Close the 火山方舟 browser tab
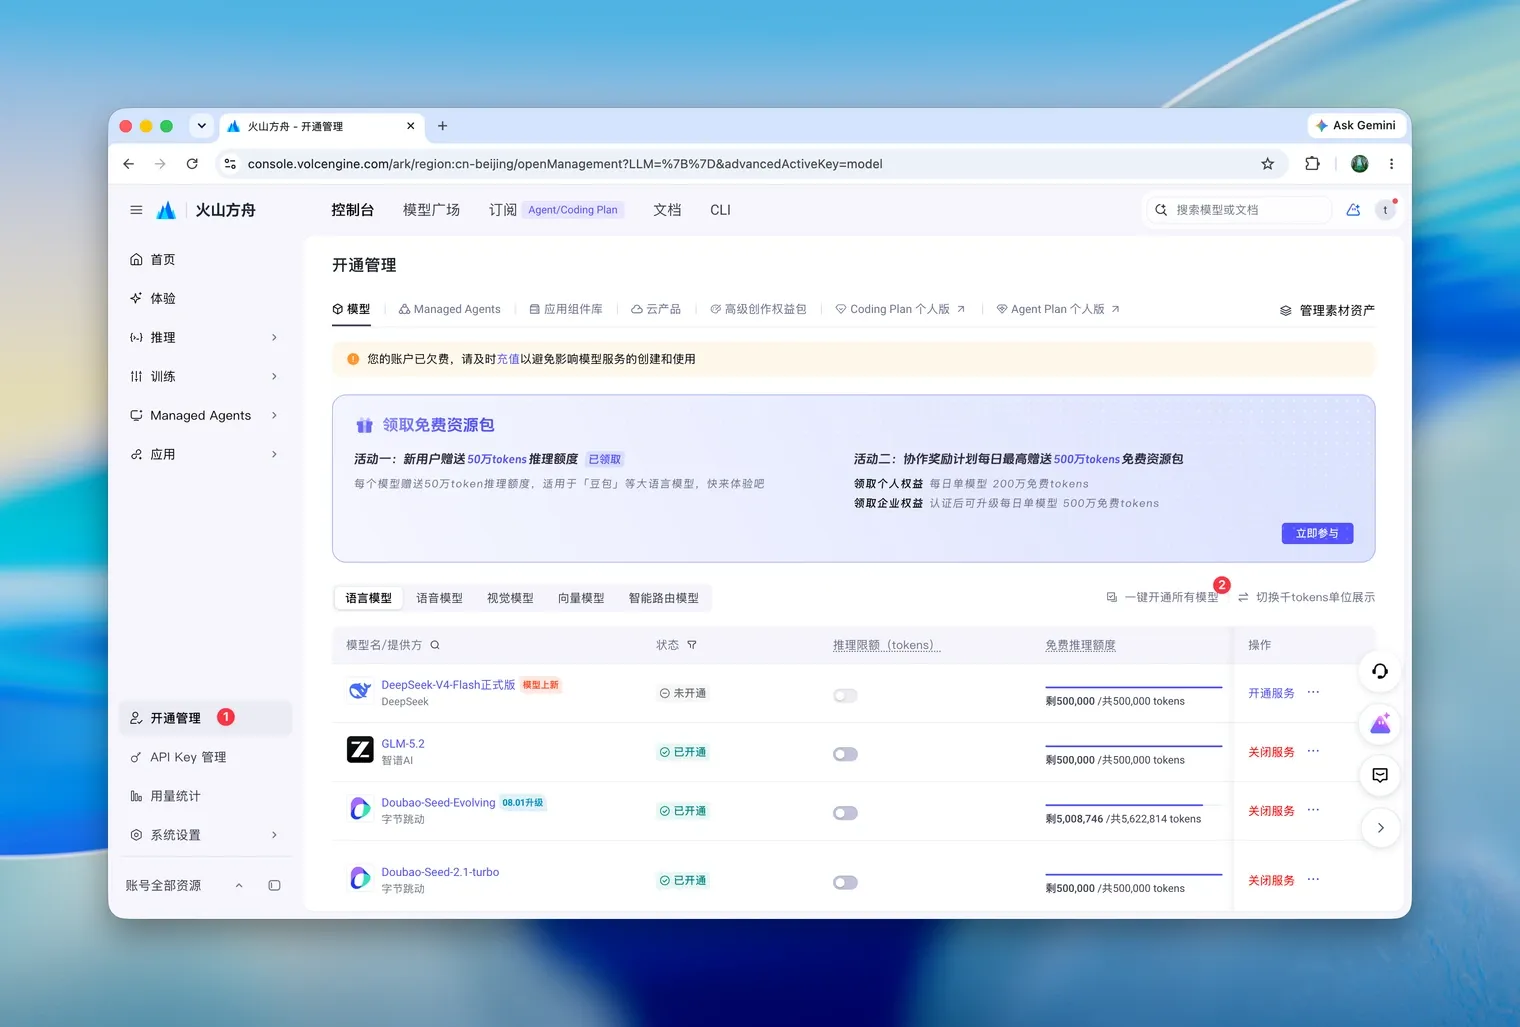Screen dimensions: 1520x1027 point(410,126)
